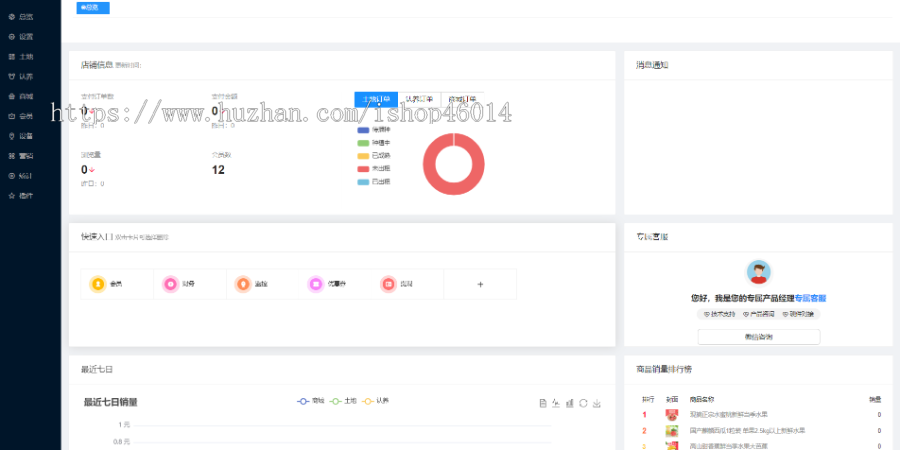Toggle the 种植中 green legend swatch

tap(363, 143)
